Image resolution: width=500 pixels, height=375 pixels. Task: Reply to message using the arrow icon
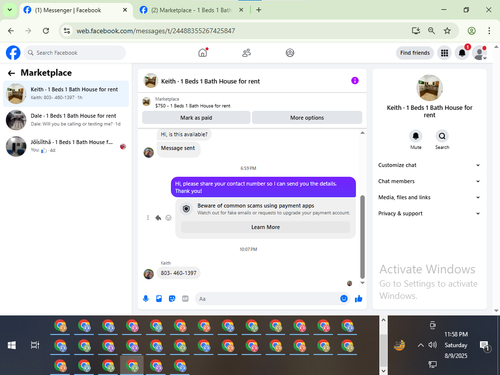pos(158,218)
